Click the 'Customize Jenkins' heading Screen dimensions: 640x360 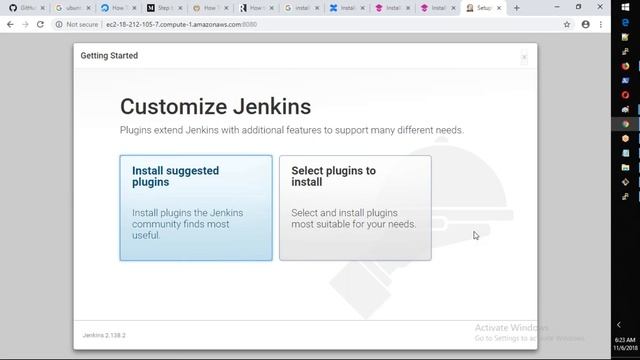tap(216, 107)
